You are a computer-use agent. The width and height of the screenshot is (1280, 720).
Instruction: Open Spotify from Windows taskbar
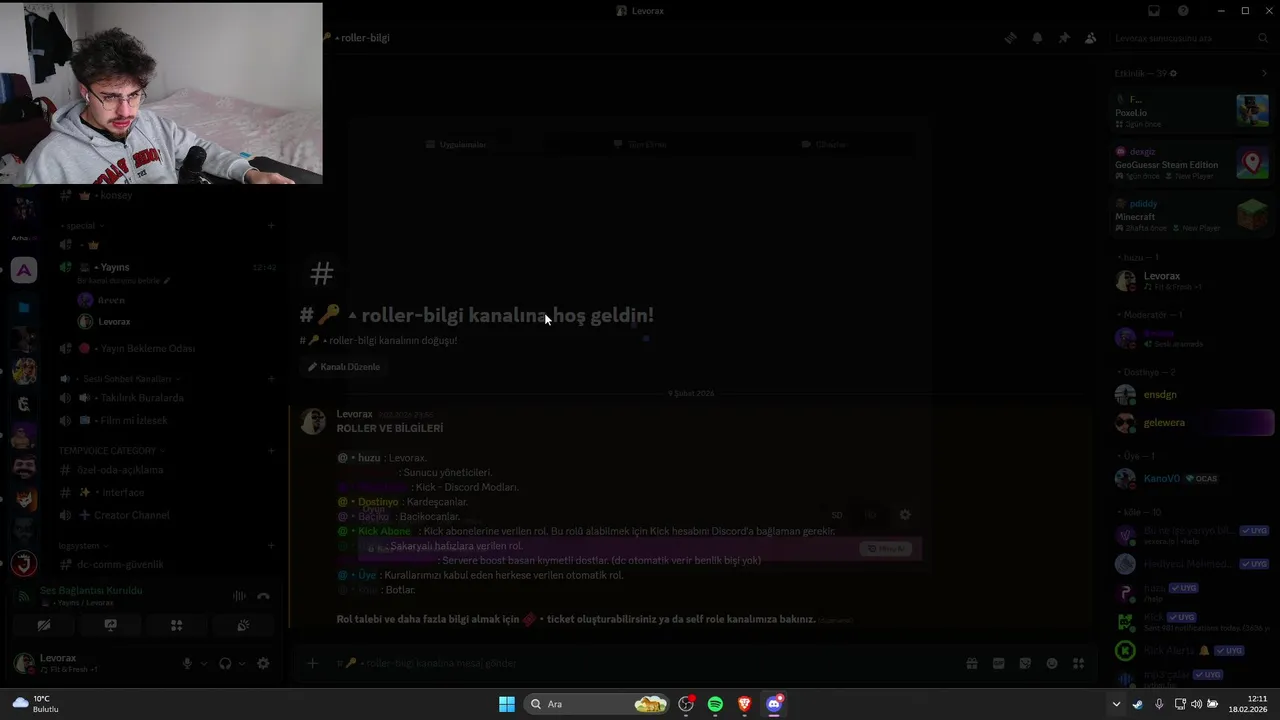(715, 704)
